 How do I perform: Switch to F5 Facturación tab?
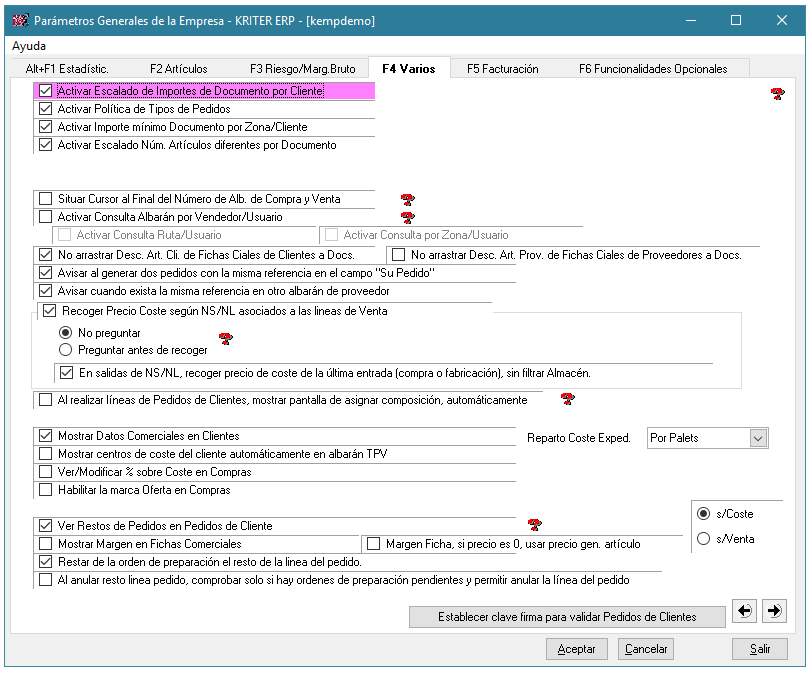[x=502, y=69]
